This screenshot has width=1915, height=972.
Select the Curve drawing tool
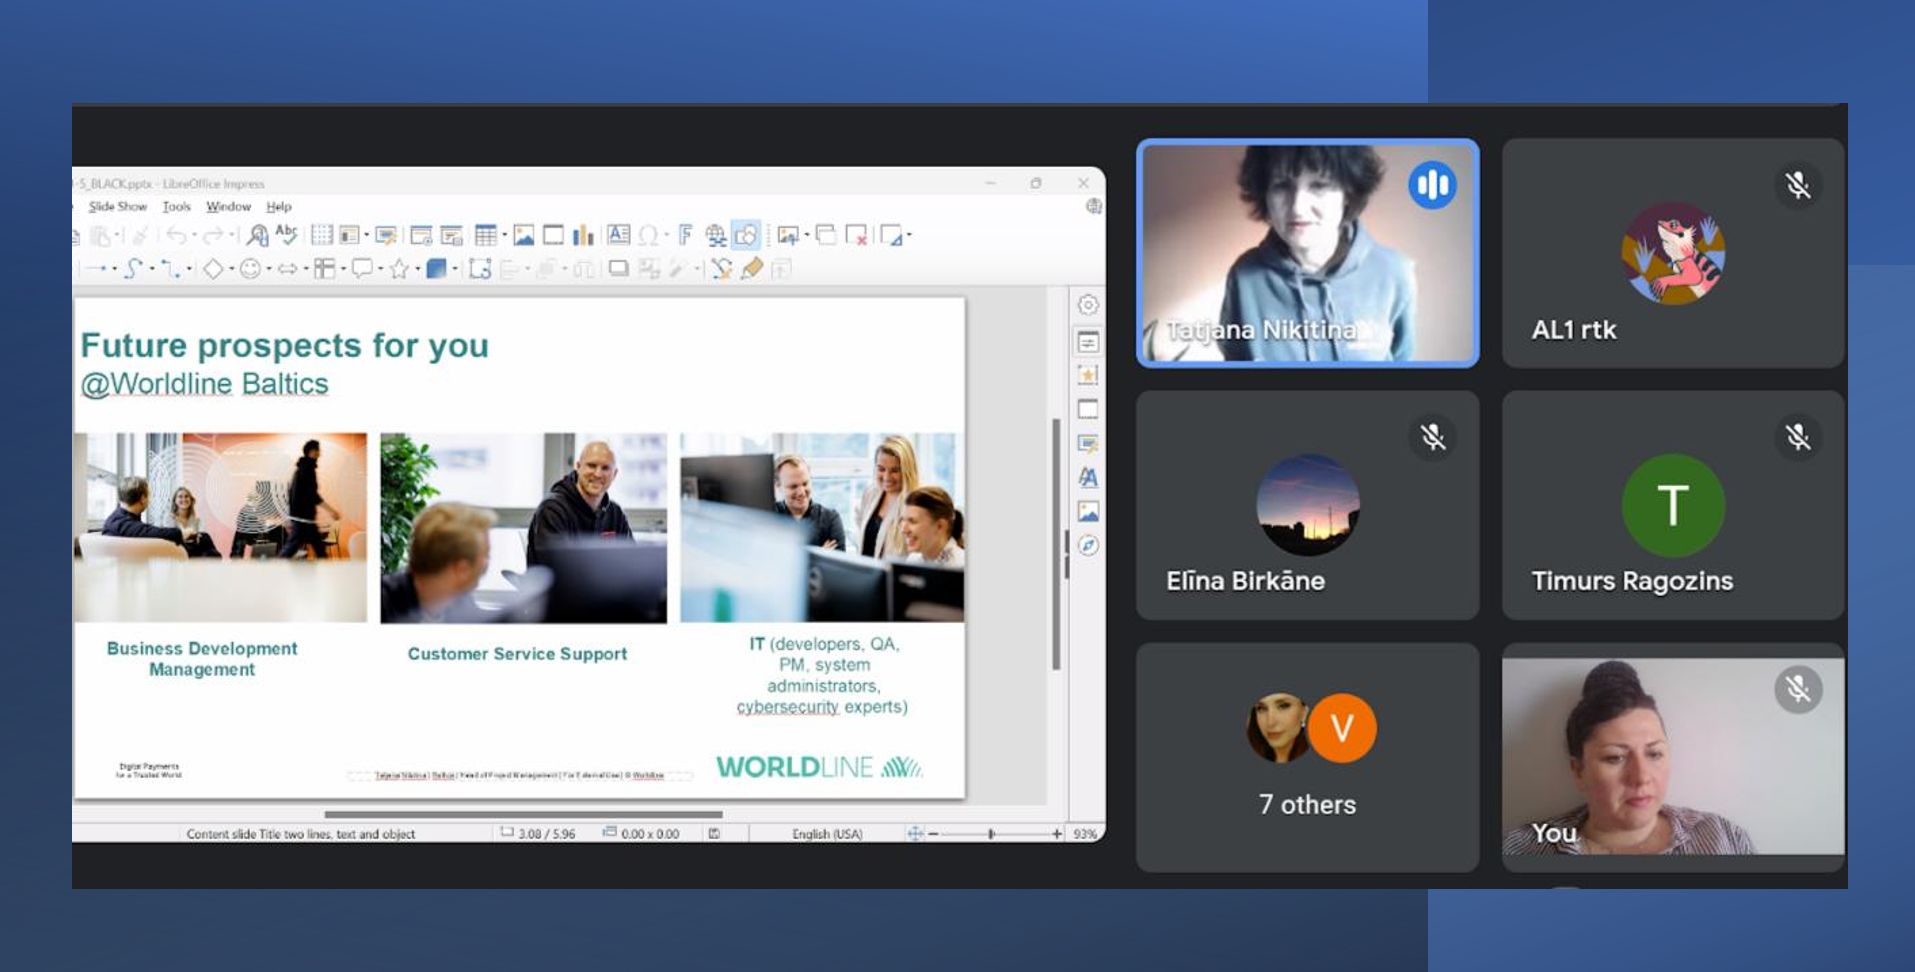pyautogui.click(x=133, y=268)
